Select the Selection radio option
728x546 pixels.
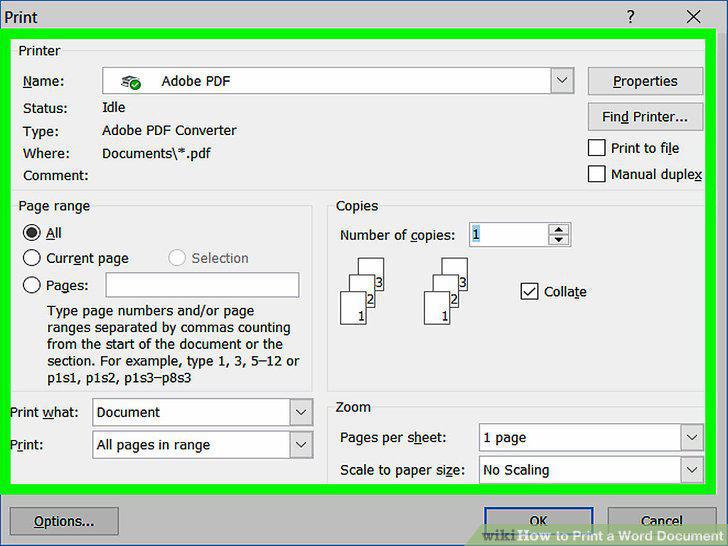pos(177,258)
